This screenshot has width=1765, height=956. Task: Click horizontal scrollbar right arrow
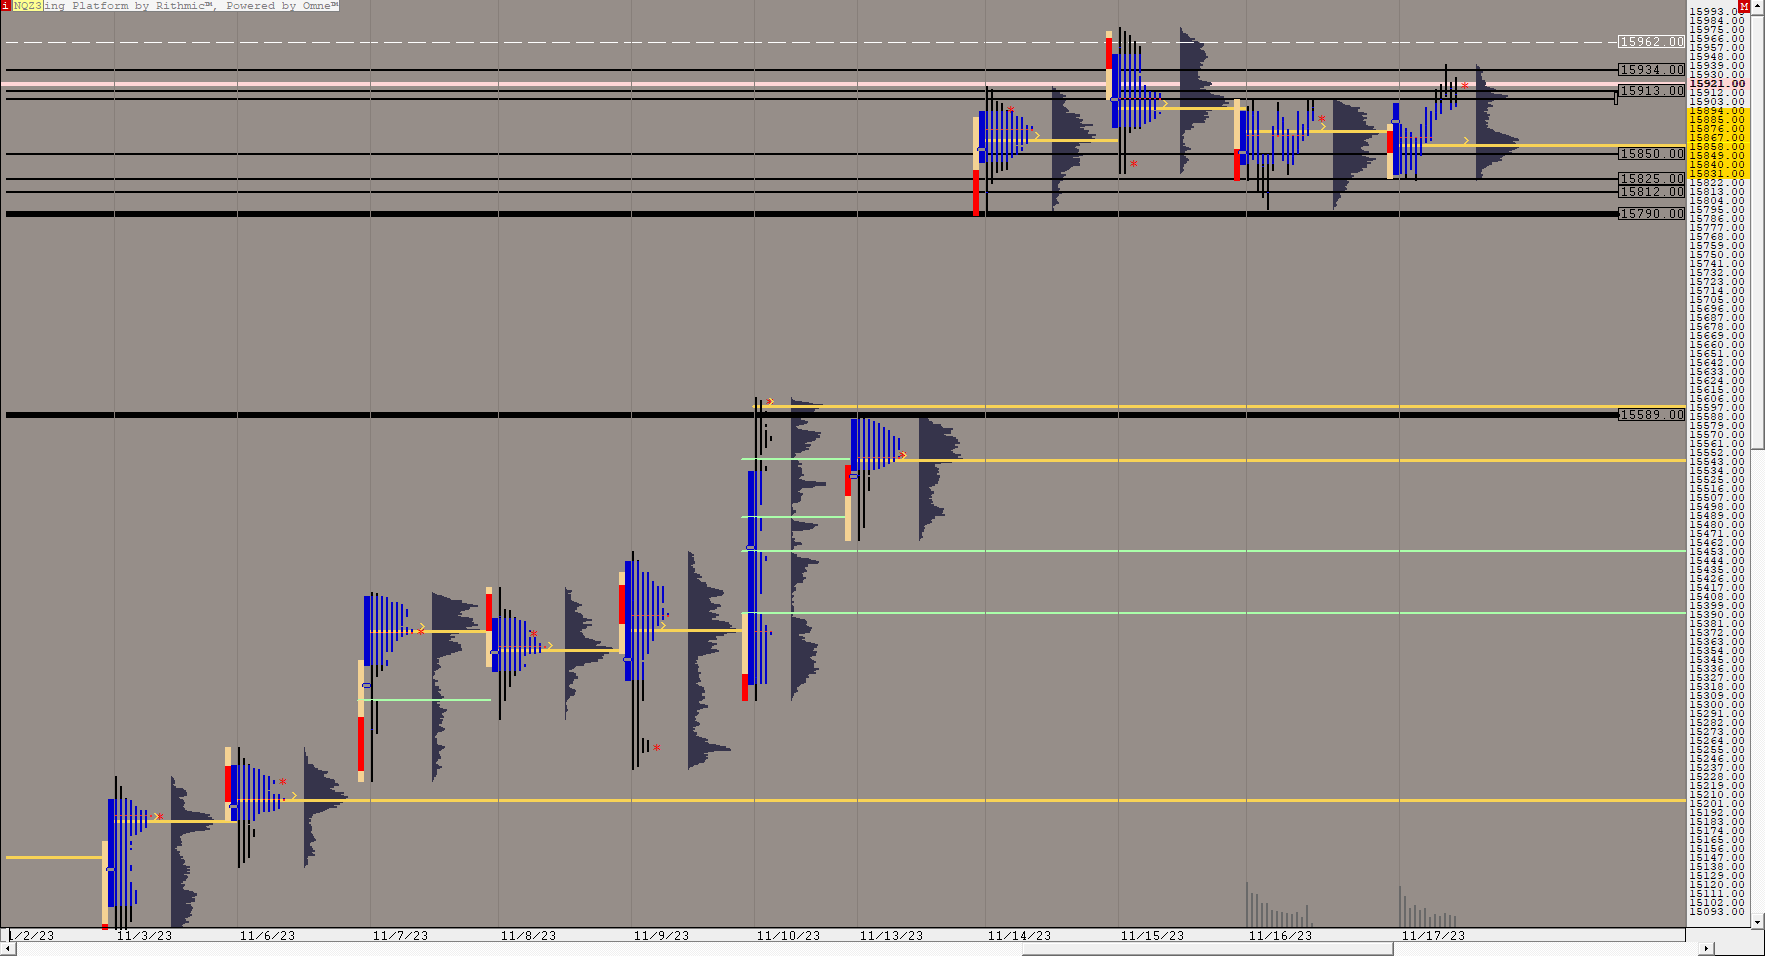[1706, 948]
